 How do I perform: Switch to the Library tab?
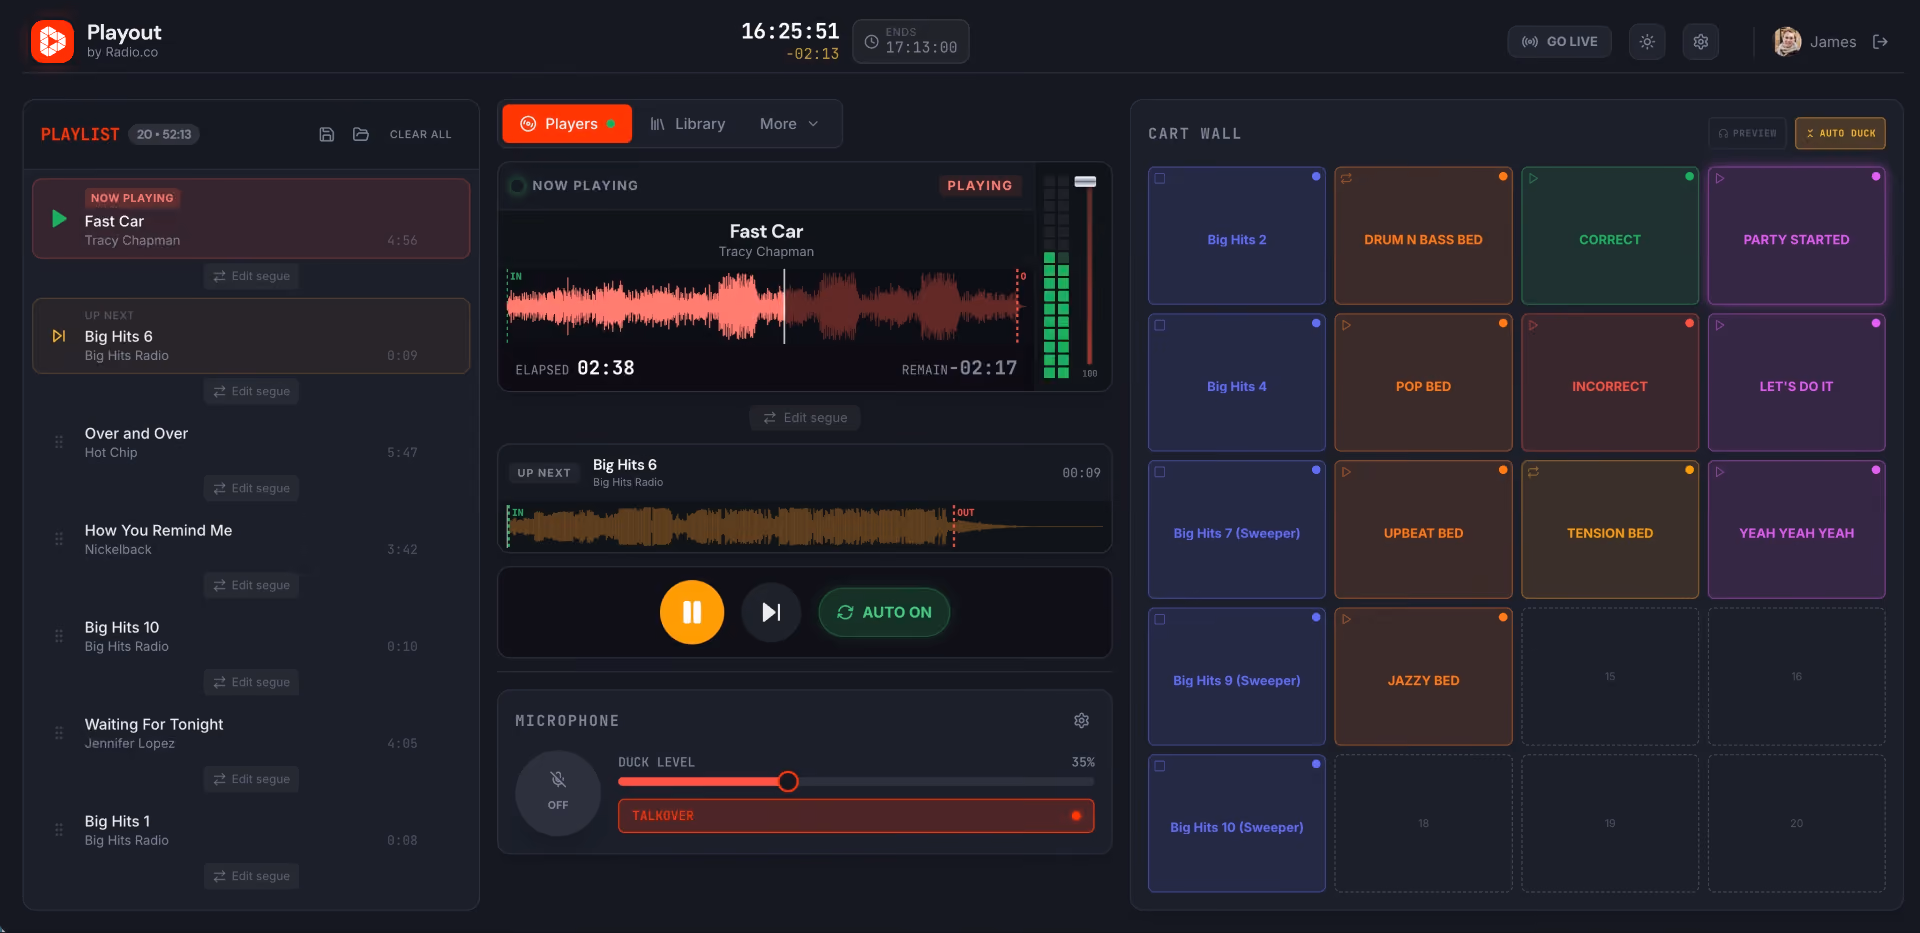coord(688,124)
